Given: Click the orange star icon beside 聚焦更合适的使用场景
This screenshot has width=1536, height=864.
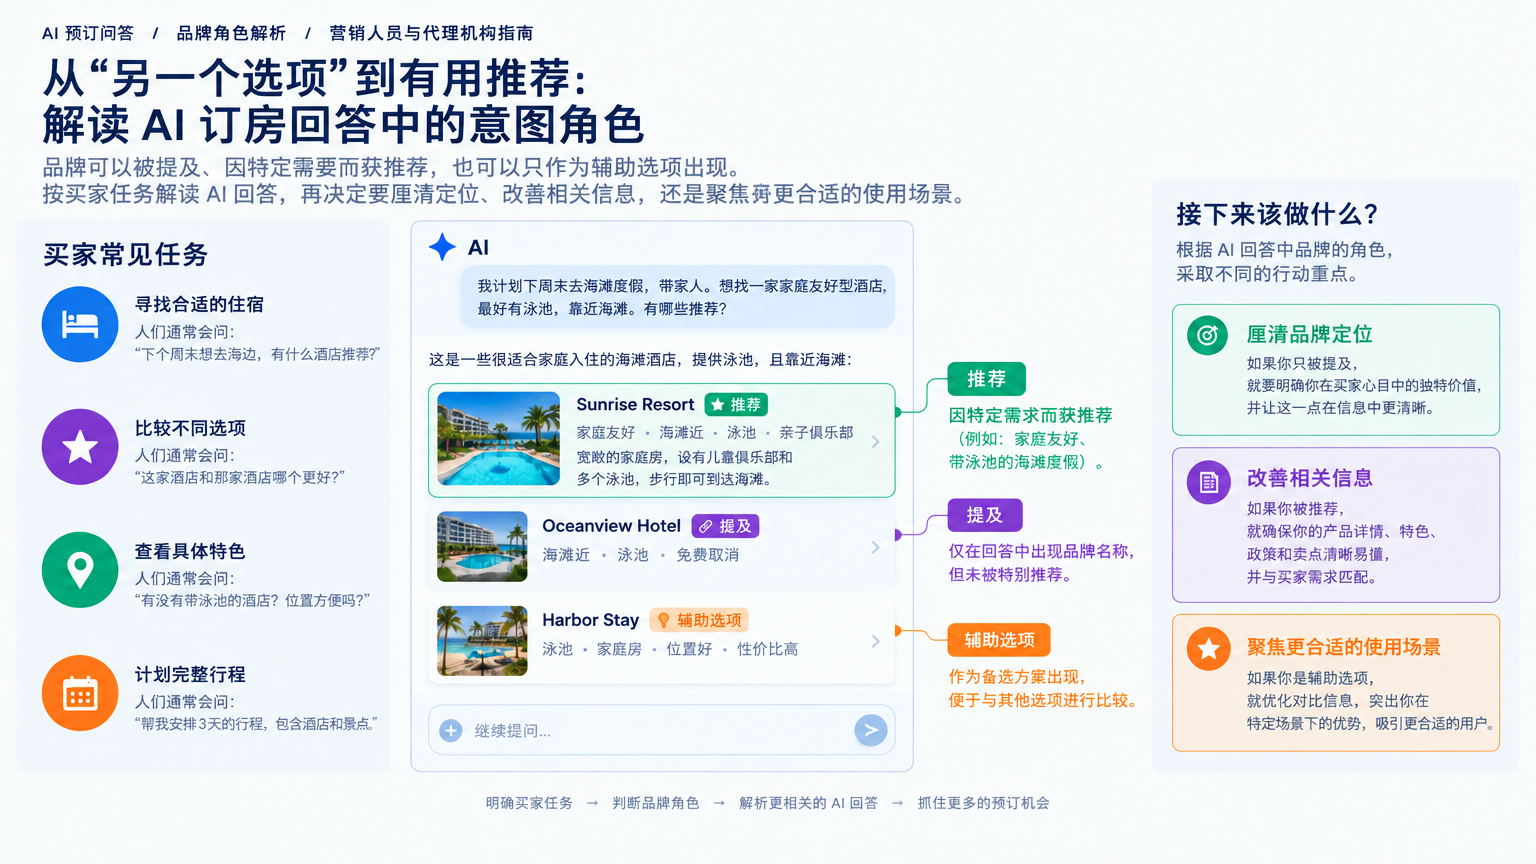Looking at the screenshot, I should [1208, 649].
